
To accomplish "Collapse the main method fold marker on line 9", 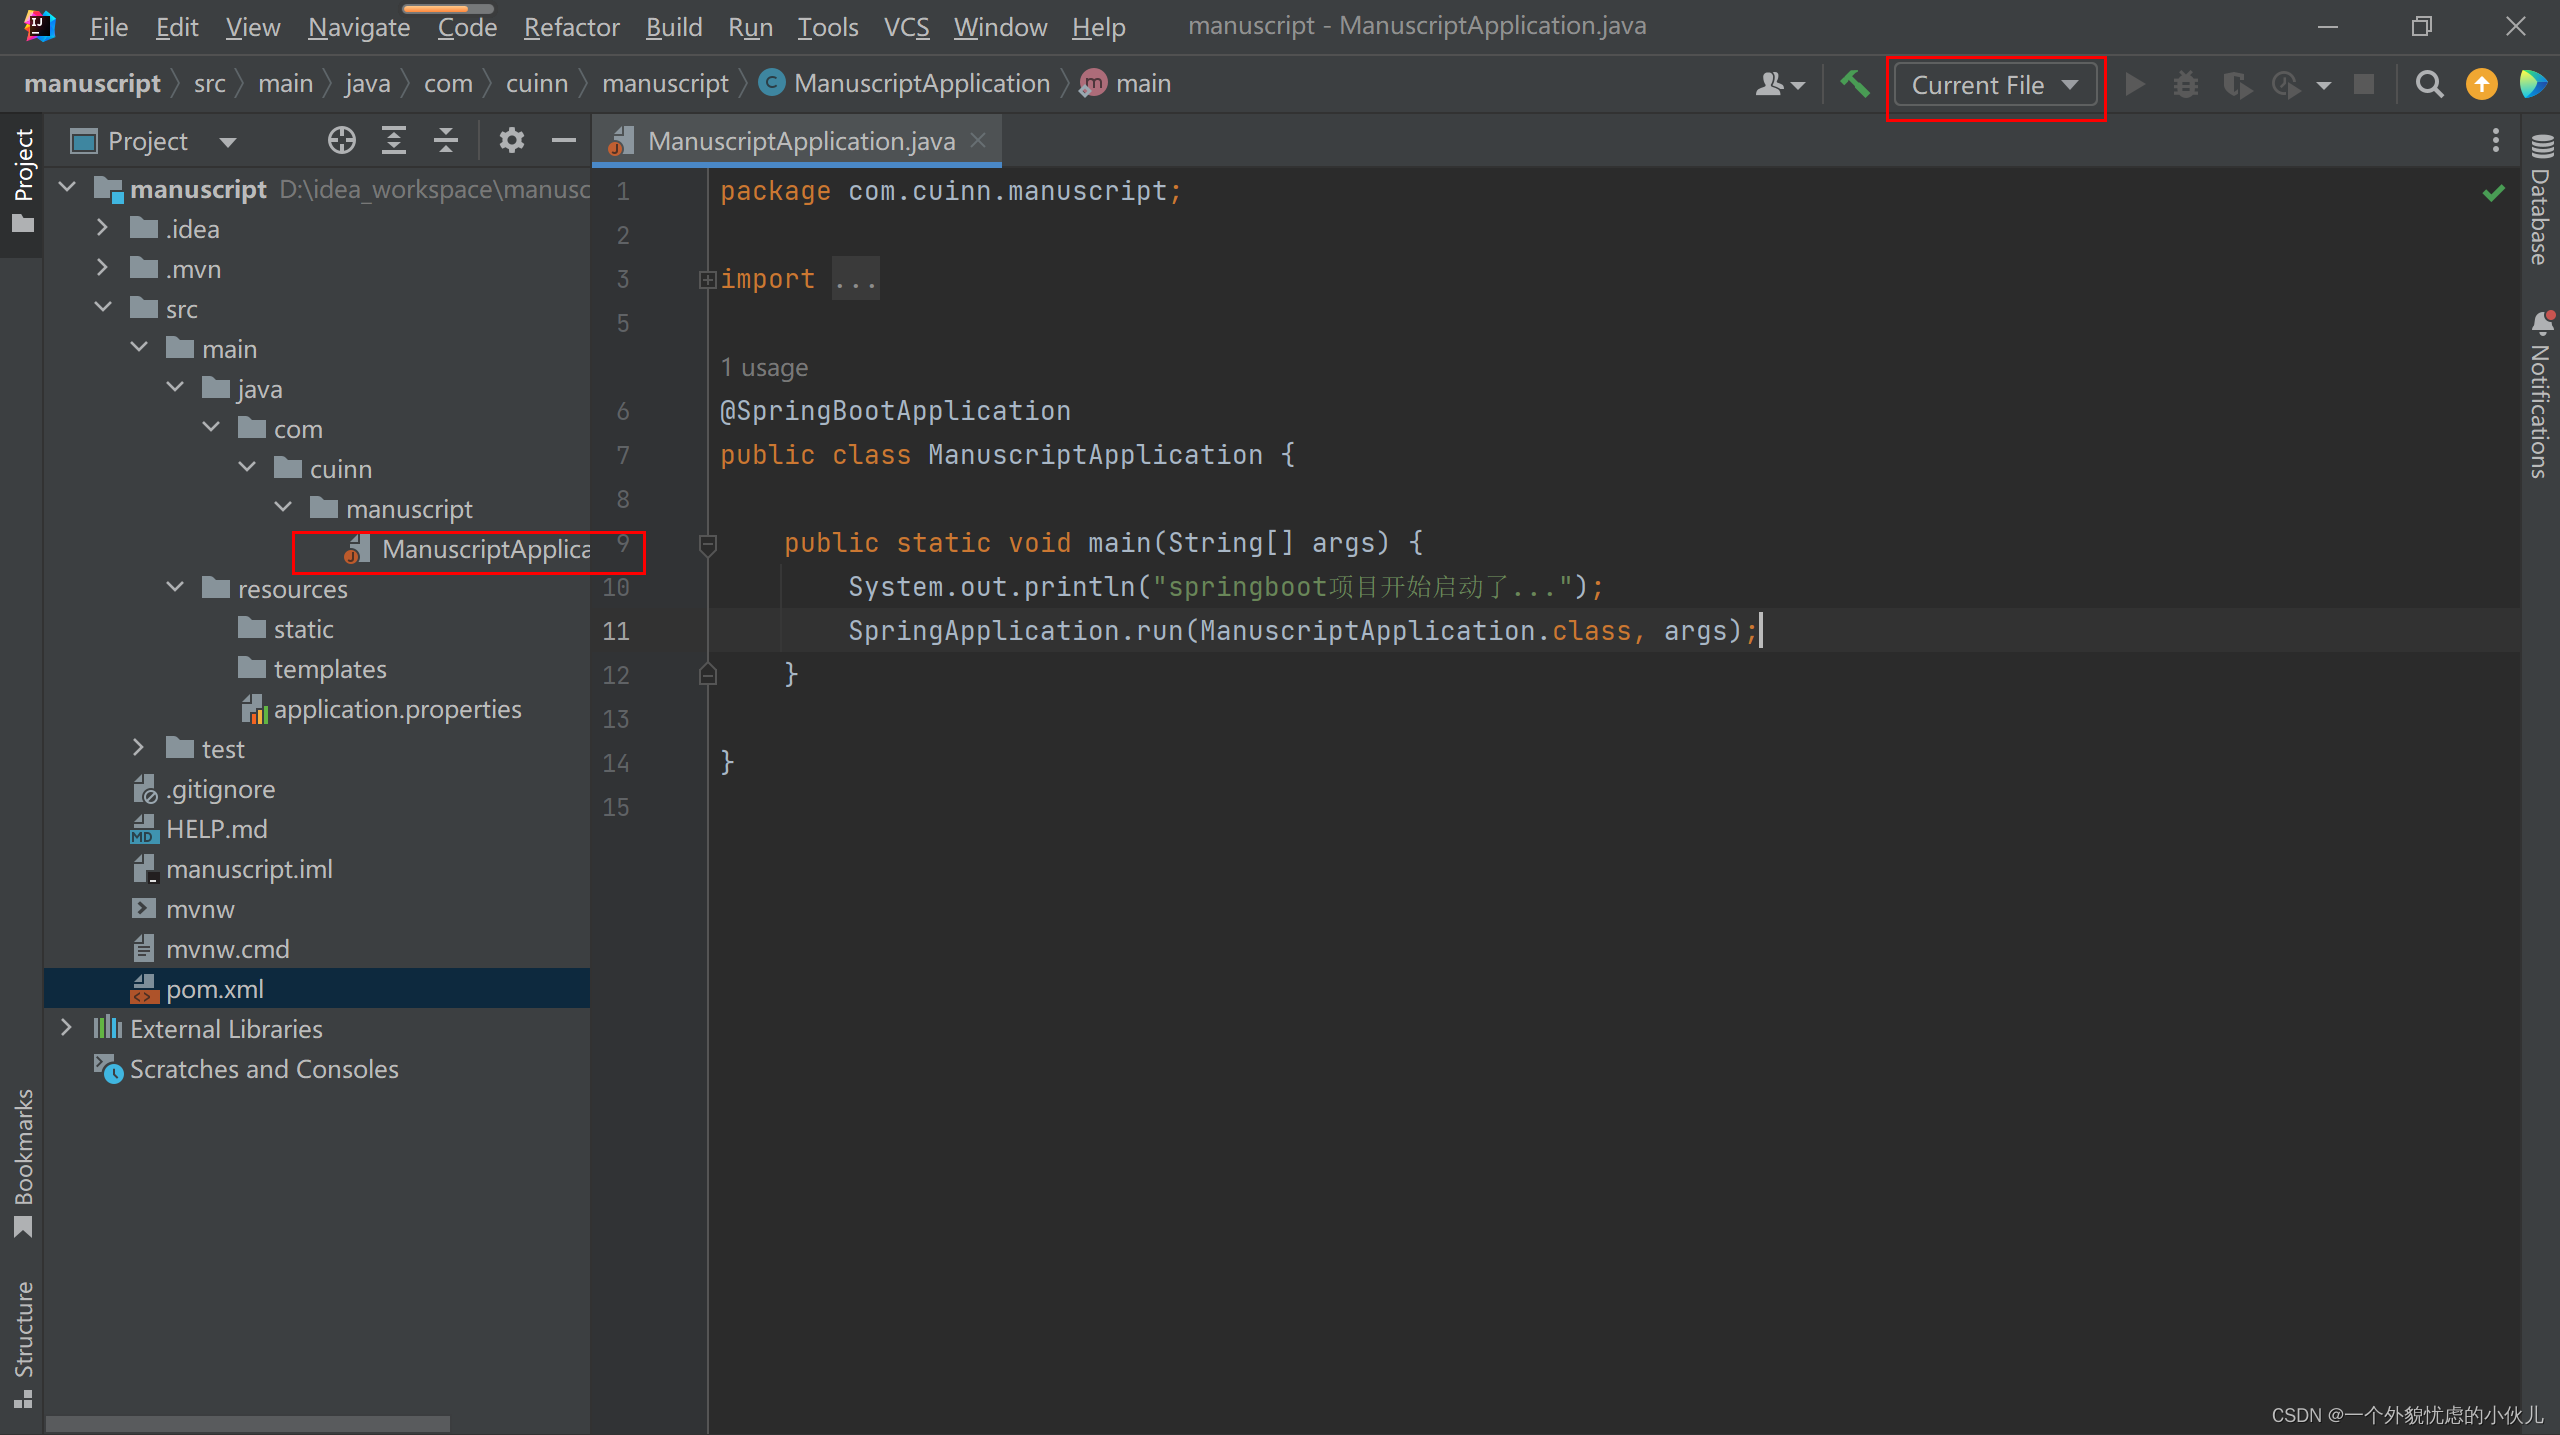I will 707,545.
